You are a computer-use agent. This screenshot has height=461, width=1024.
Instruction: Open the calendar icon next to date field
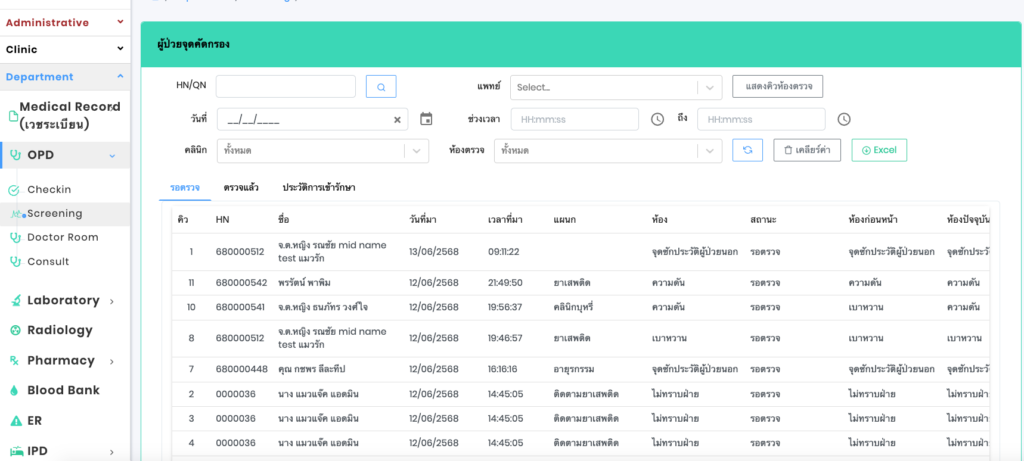[426, 119]
